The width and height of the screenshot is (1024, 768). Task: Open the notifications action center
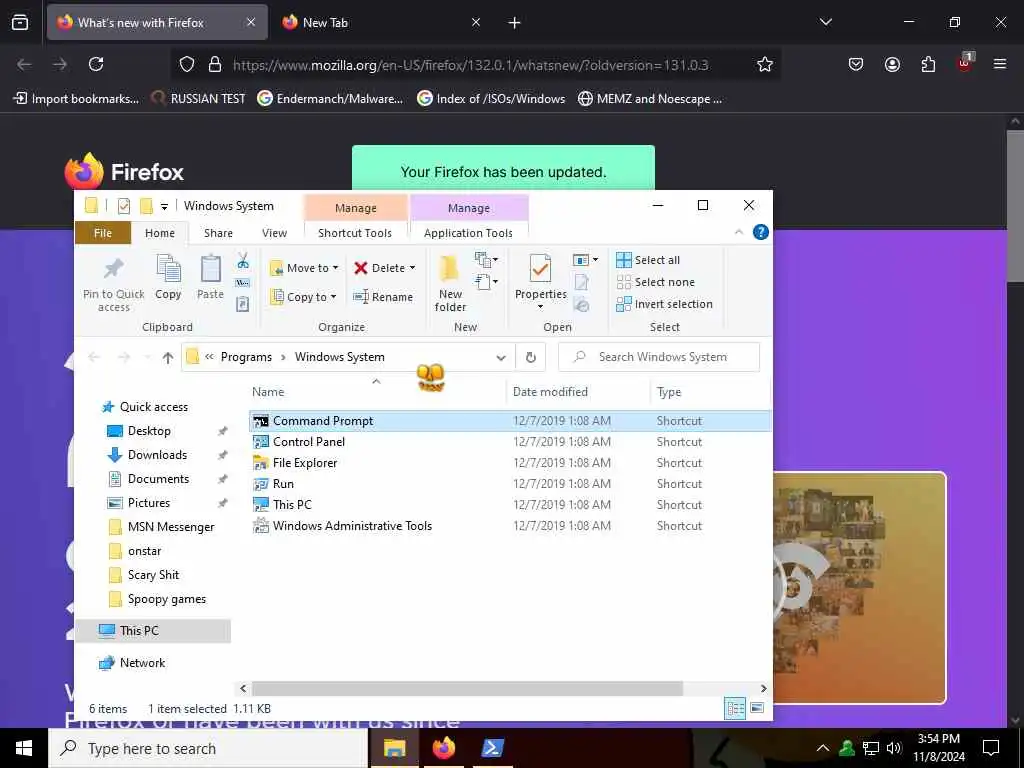(991, 748)
